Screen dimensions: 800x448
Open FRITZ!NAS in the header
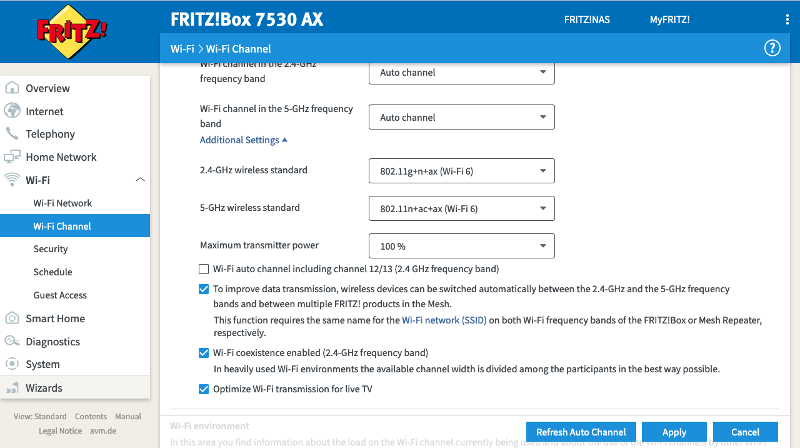tap(587, 20)
